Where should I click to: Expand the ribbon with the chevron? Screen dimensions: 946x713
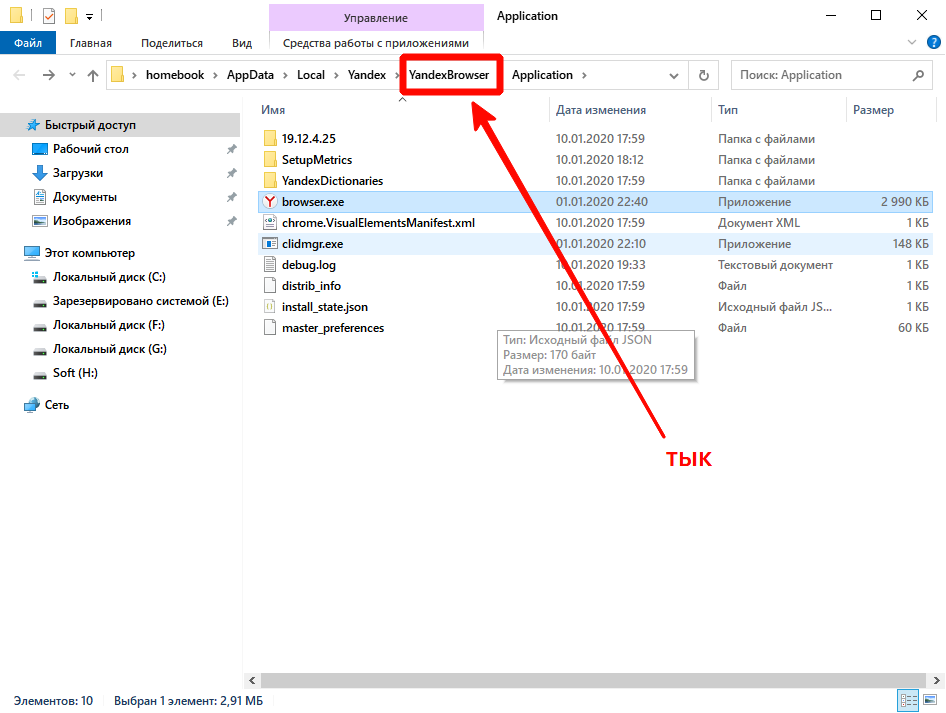coord(912,42)
